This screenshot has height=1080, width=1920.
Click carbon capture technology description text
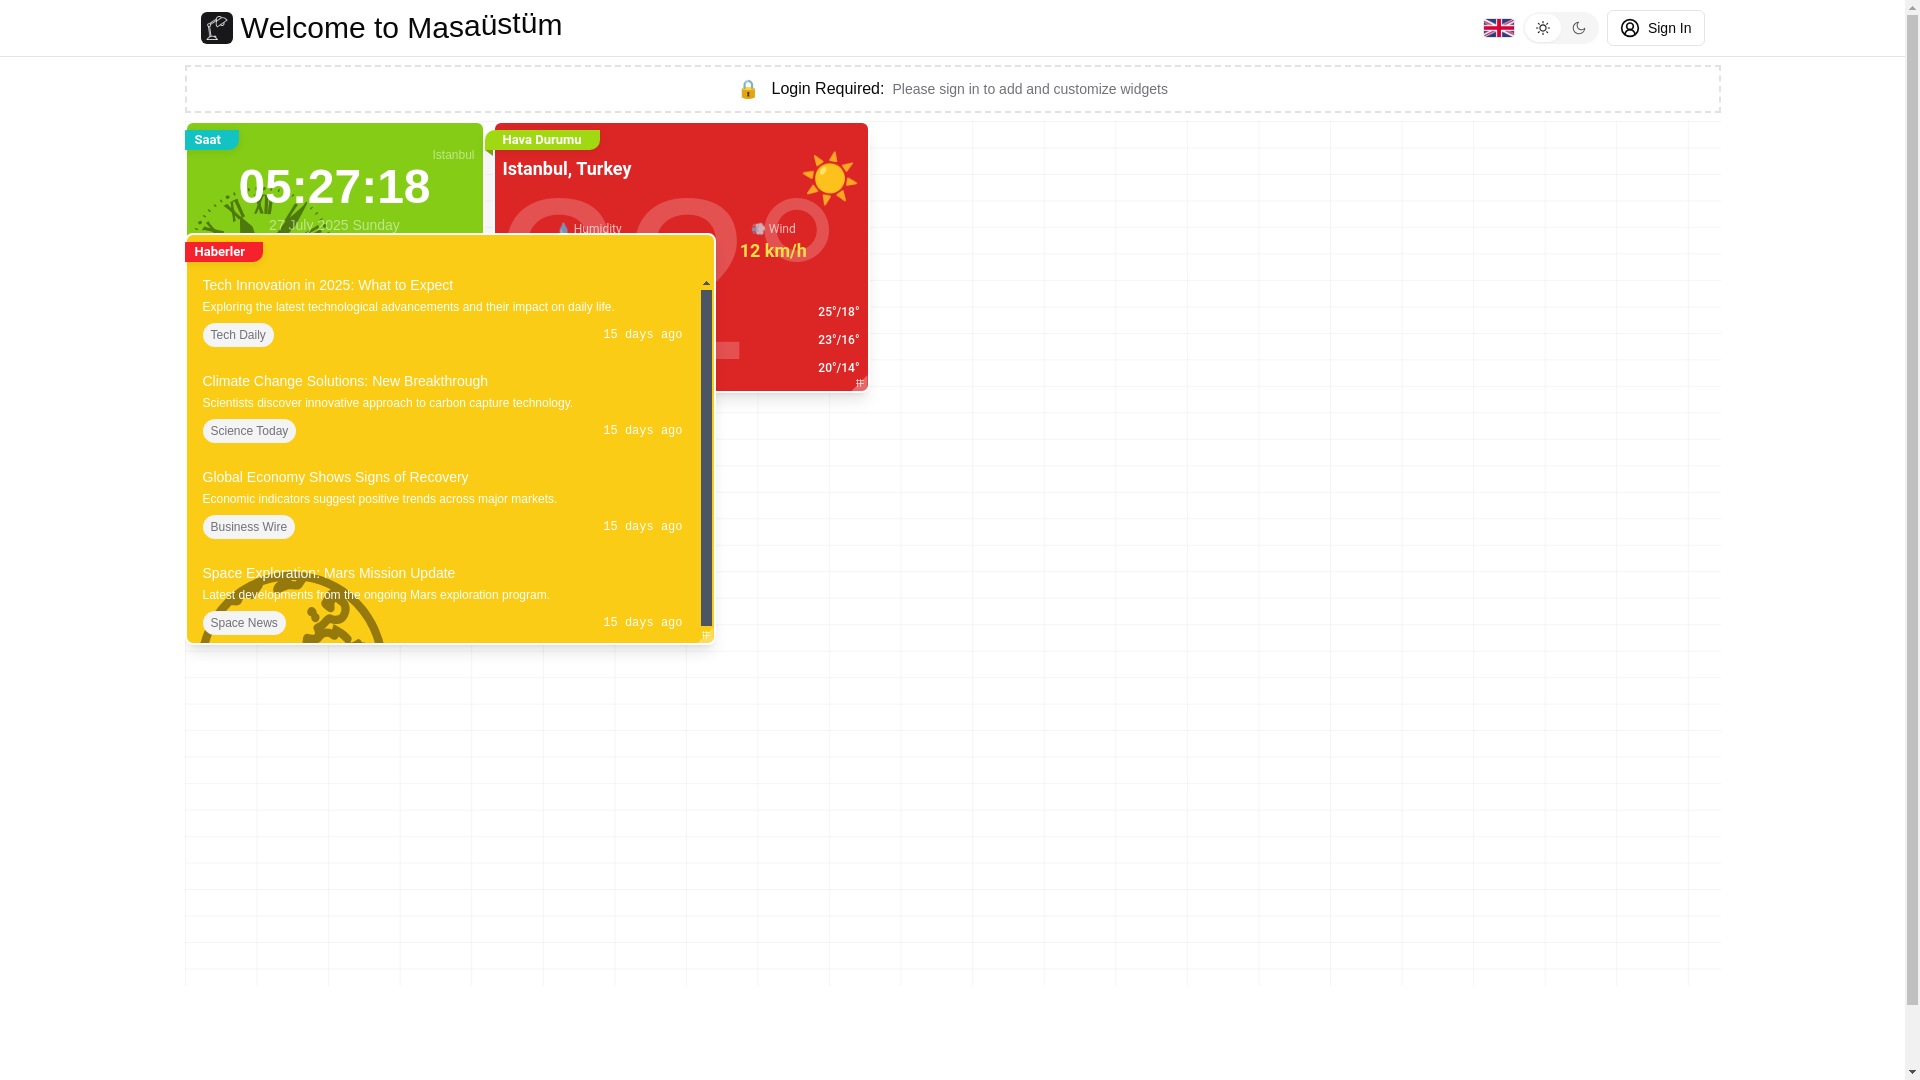[x=387, y=403]
